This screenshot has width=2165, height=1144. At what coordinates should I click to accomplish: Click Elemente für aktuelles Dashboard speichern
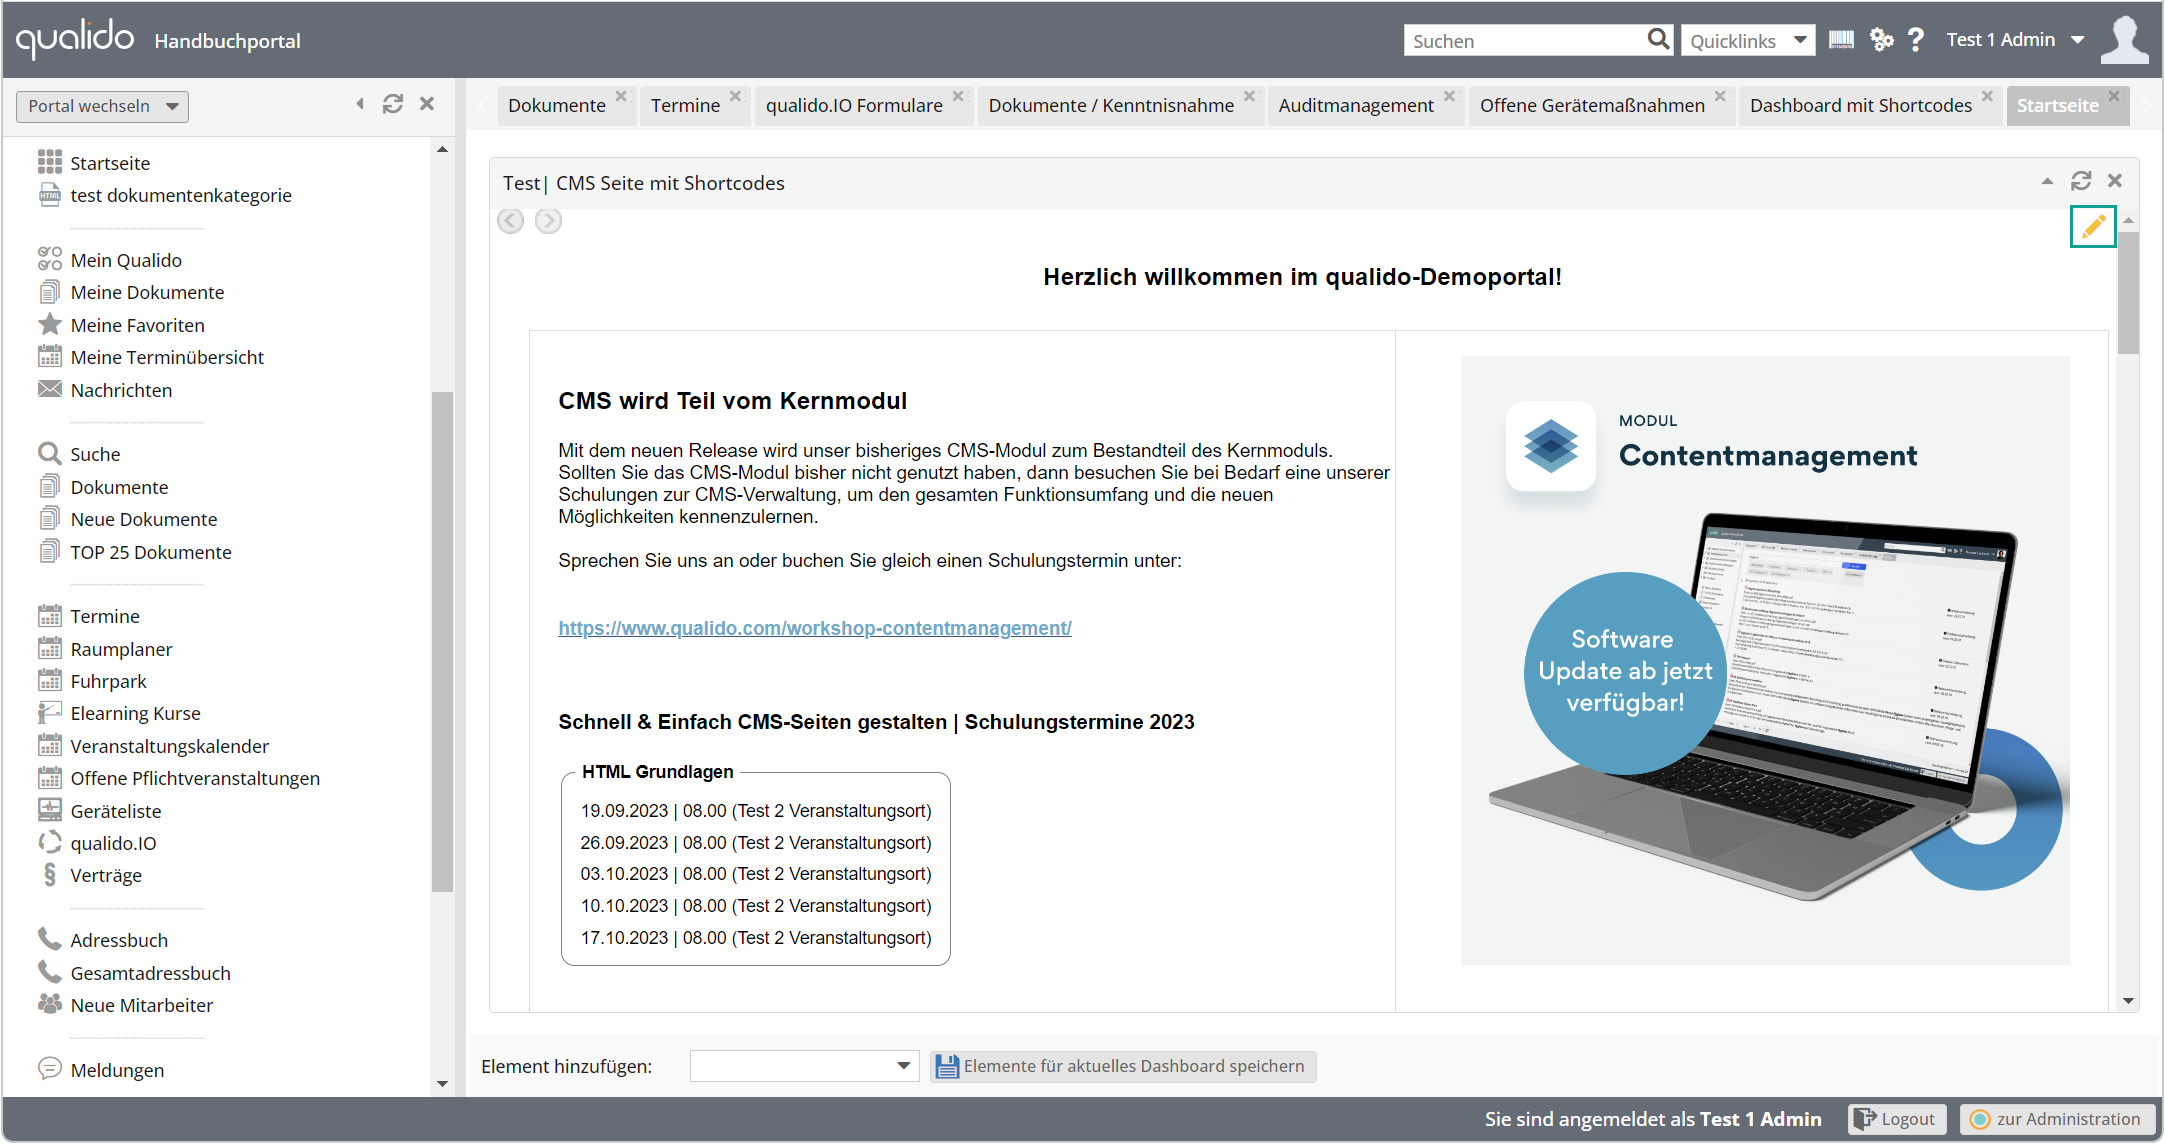click(x=1123, y=1066)
